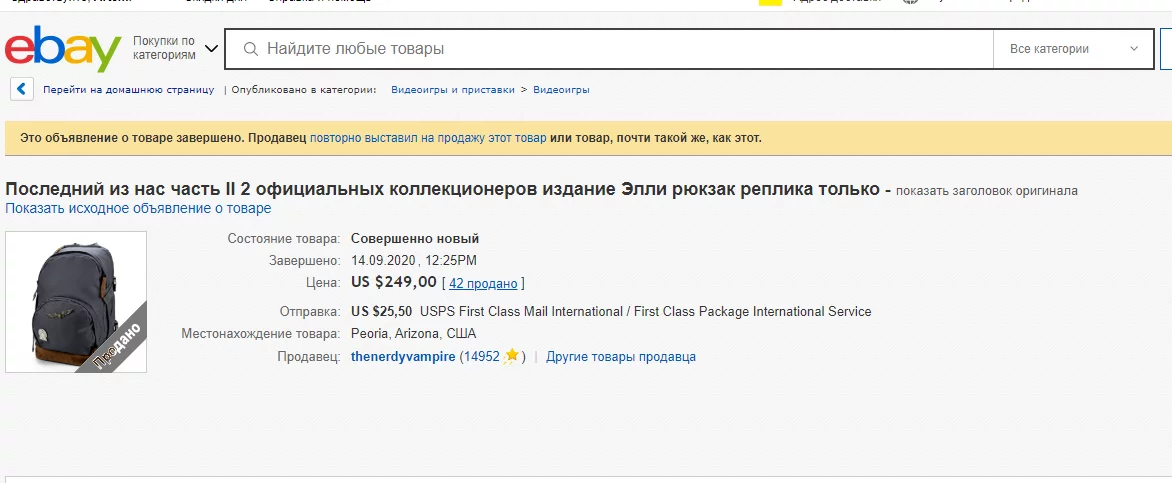The height and width of the screenshot is (483, 1172).
Task: Click the backpack product thumbnail
Action: 76,302
